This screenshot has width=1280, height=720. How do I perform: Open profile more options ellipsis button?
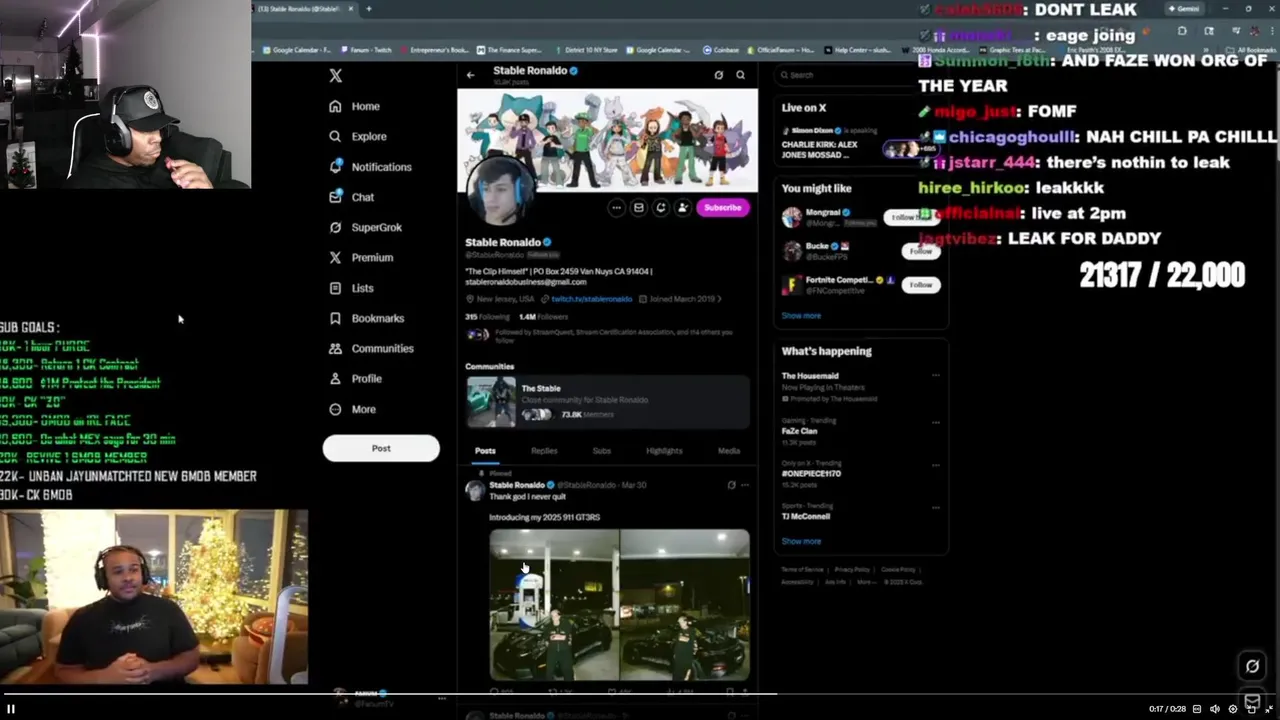click(616, 207)
